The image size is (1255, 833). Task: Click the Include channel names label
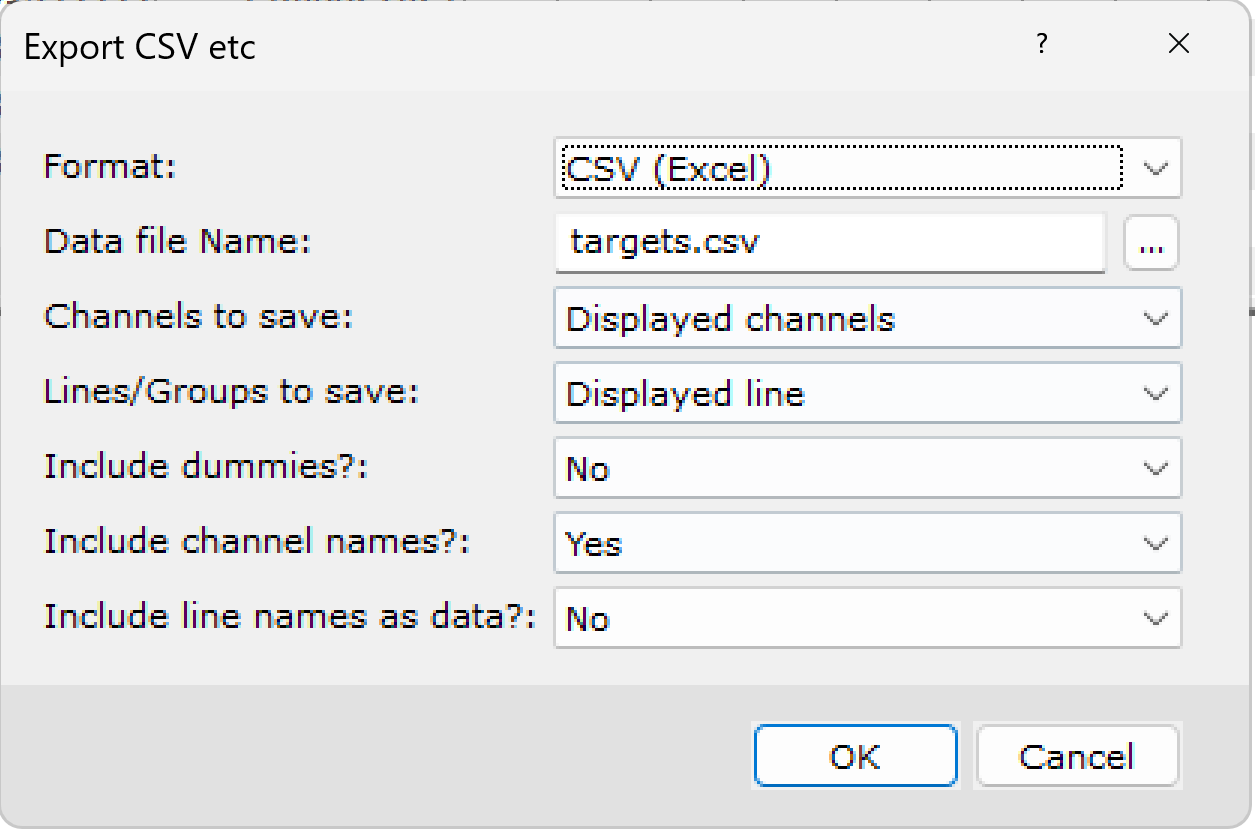tap(257, 541)
